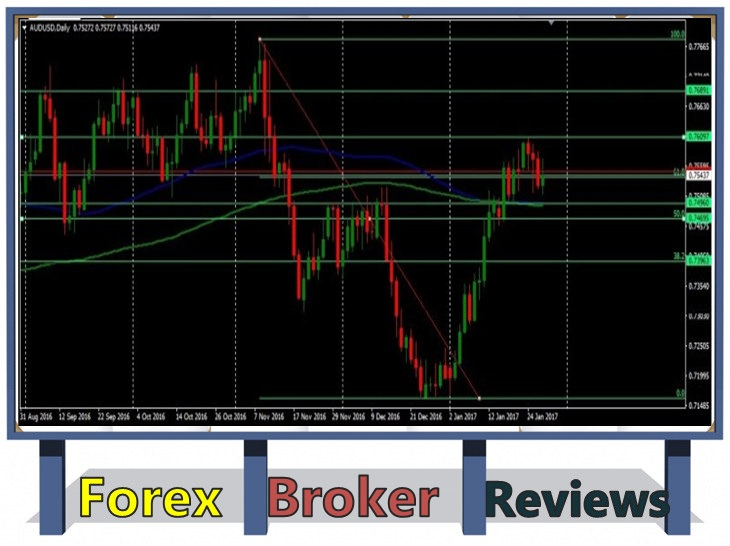The height and width of the screenshot is (546, 730).
Task: Click the 50.0 Fibonacci level label
Action: coord(676,213)
